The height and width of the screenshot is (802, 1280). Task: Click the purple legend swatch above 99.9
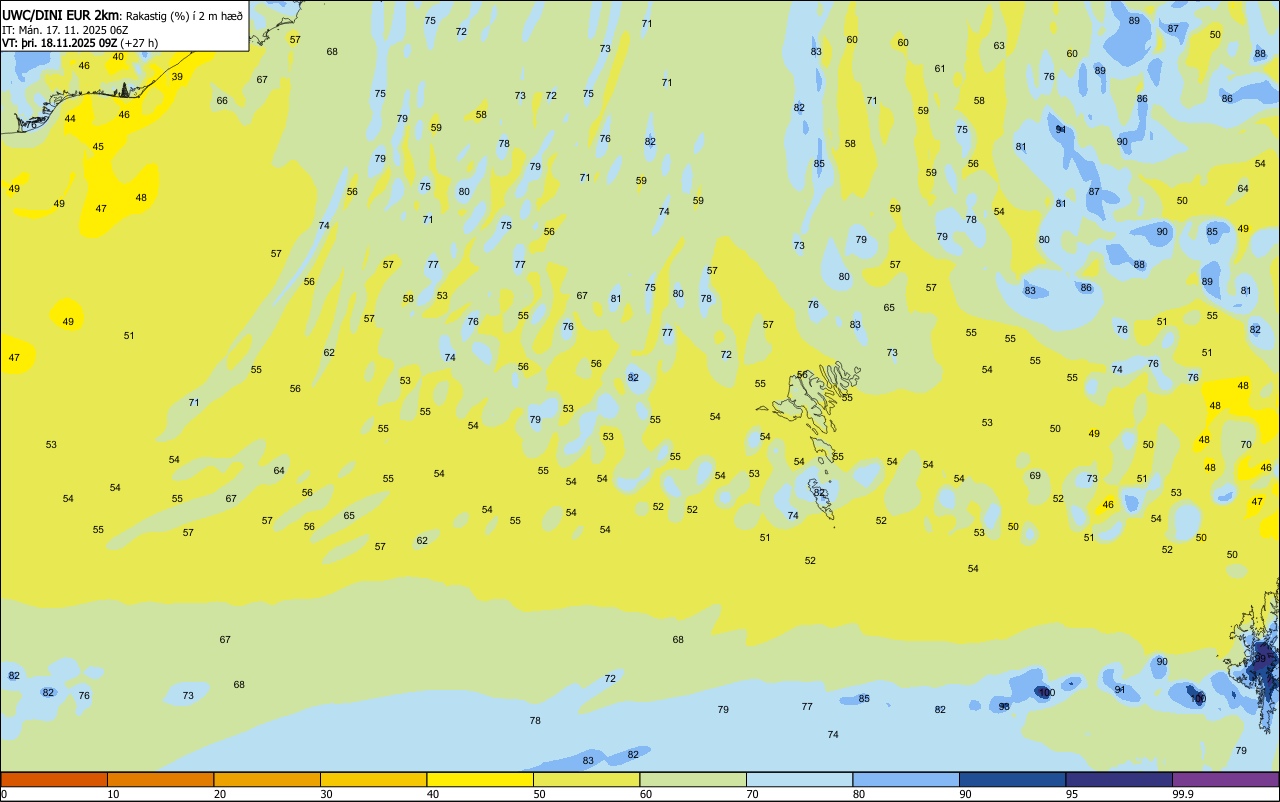pyautogui.click(x=1225, y=779)
